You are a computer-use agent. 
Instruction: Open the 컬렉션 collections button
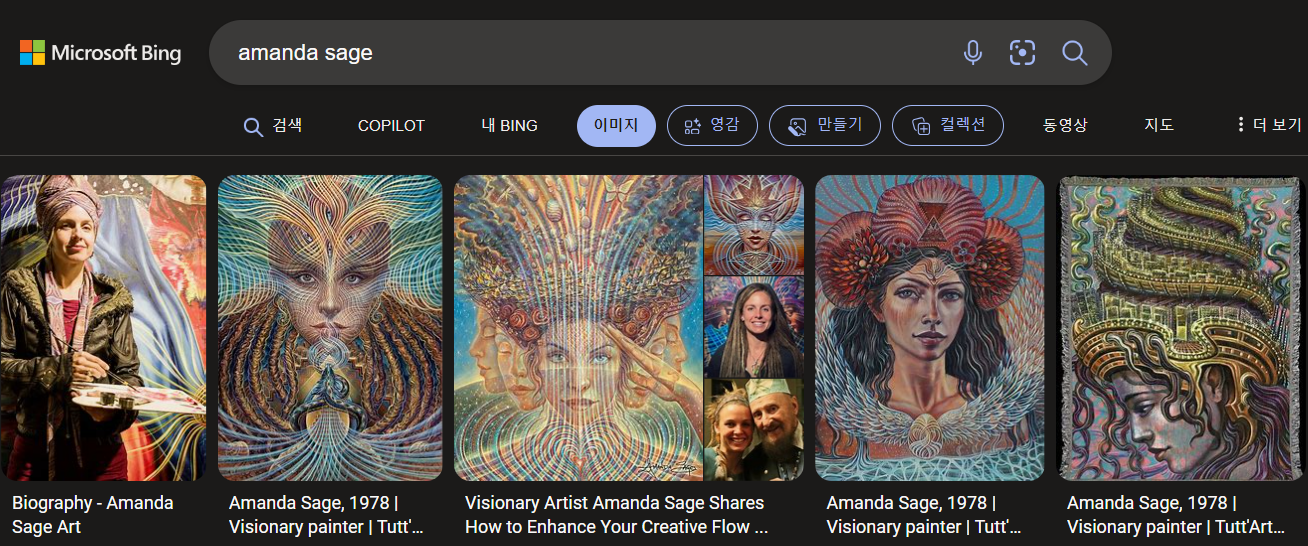948,126
